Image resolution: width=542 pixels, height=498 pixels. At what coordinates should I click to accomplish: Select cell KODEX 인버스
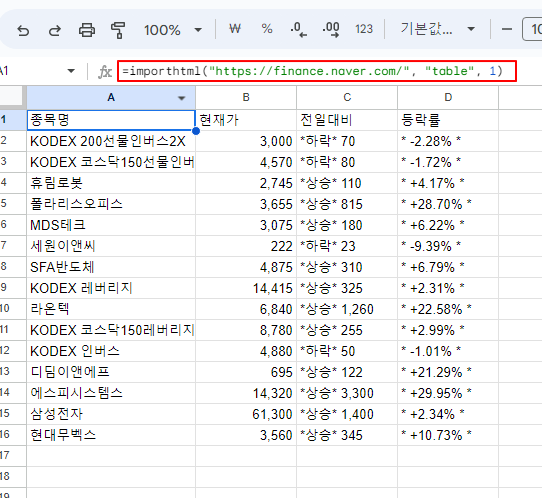pos(111,351)
